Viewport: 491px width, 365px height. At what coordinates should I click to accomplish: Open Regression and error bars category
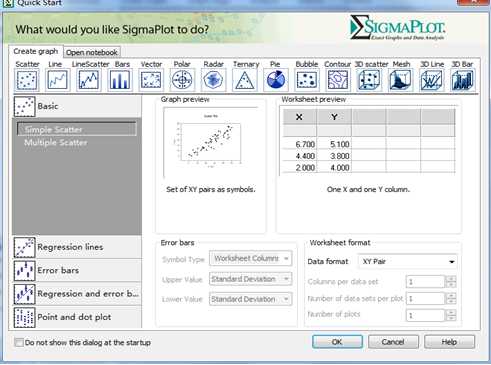tap(77, 294)
